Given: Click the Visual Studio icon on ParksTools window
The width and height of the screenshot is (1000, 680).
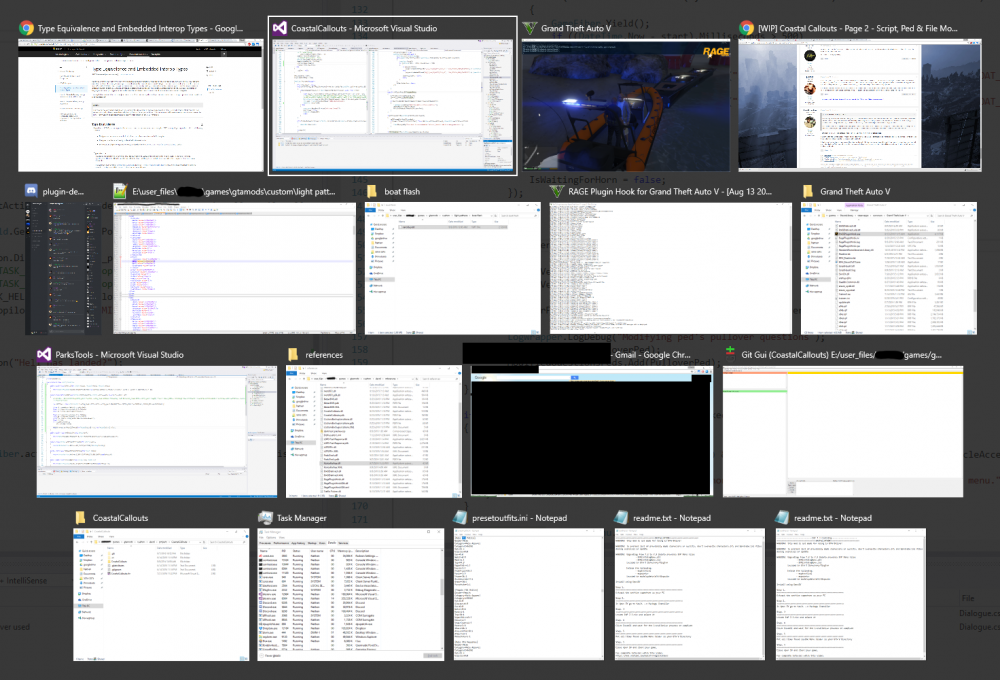Looking at the screenshot, I should [x=43, y=354].
